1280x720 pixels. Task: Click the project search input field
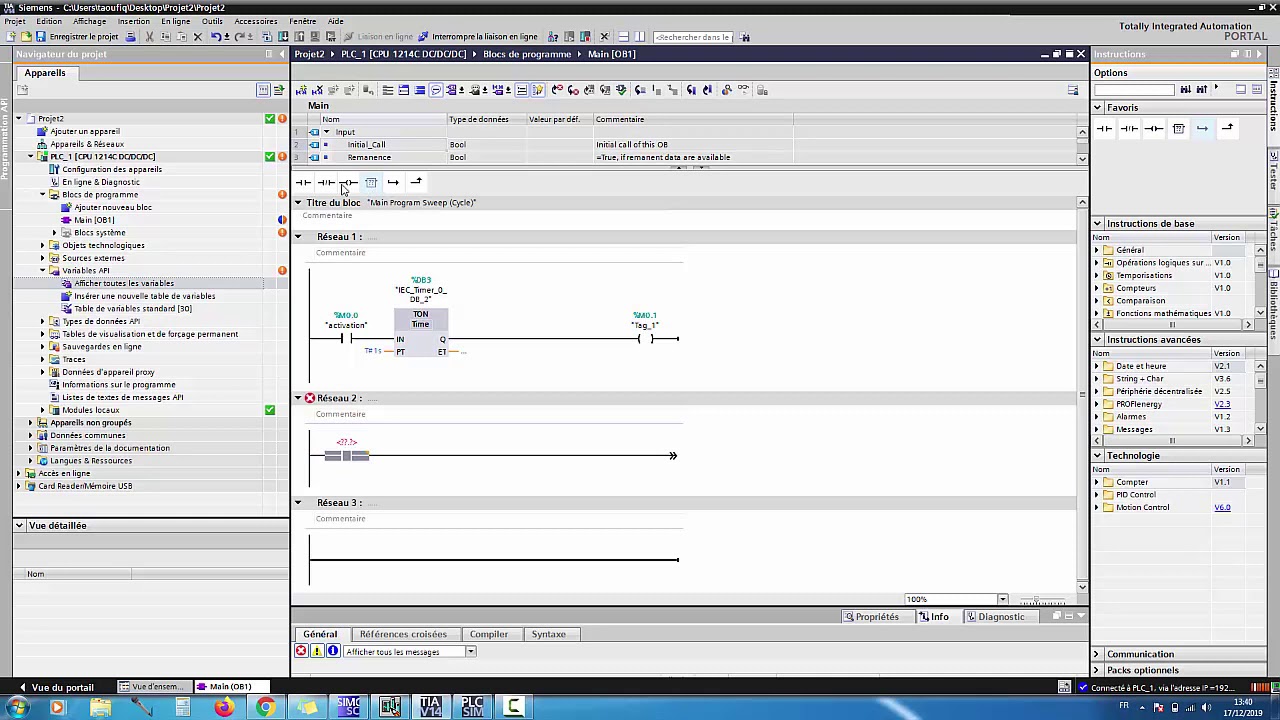click(693, 37)
